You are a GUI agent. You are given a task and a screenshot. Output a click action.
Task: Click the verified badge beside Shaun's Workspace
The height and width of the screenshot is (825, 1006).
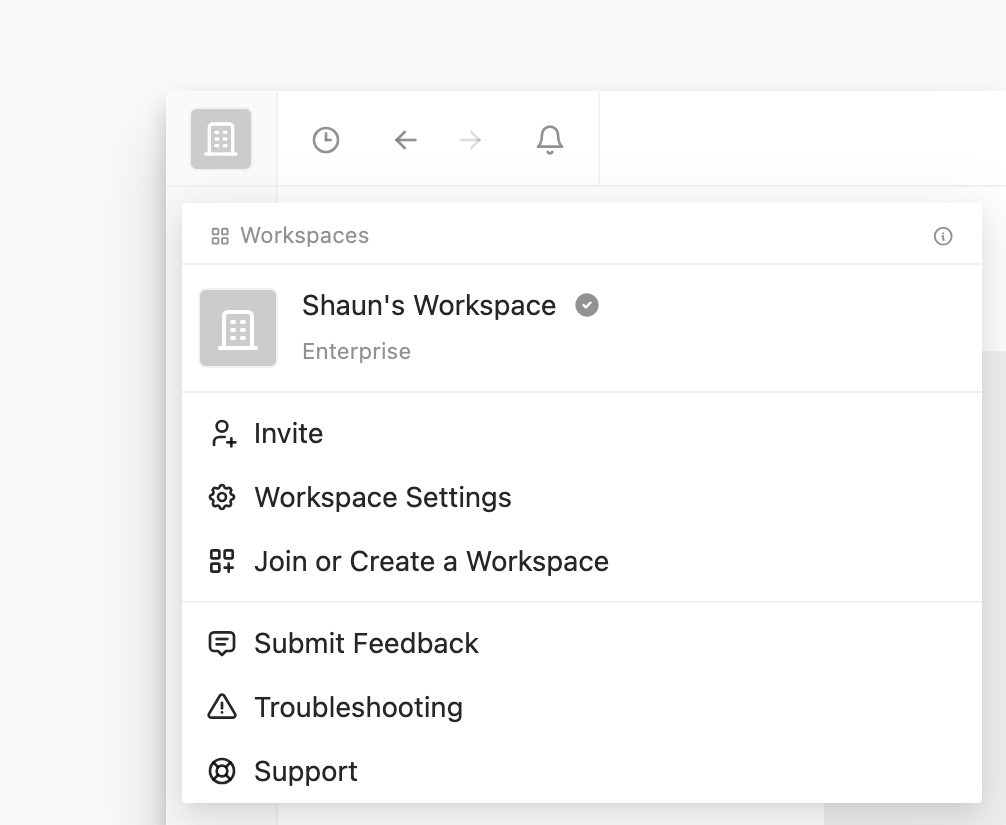587,305
